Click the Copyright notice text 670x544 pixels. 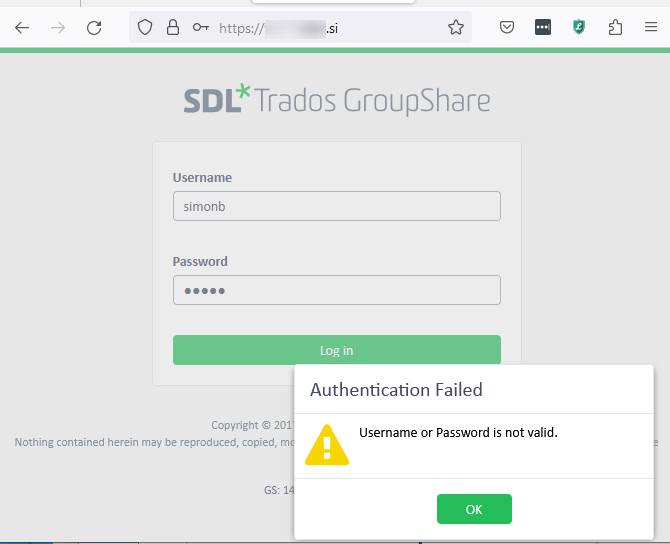point(253,425)
